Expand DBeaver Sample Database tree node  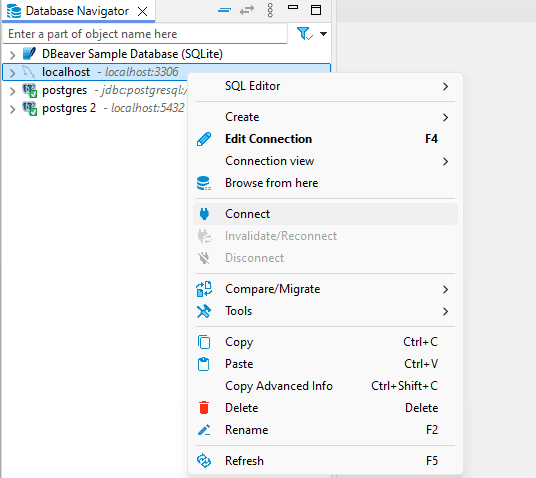pyautogui.click(x=12, y=54)
